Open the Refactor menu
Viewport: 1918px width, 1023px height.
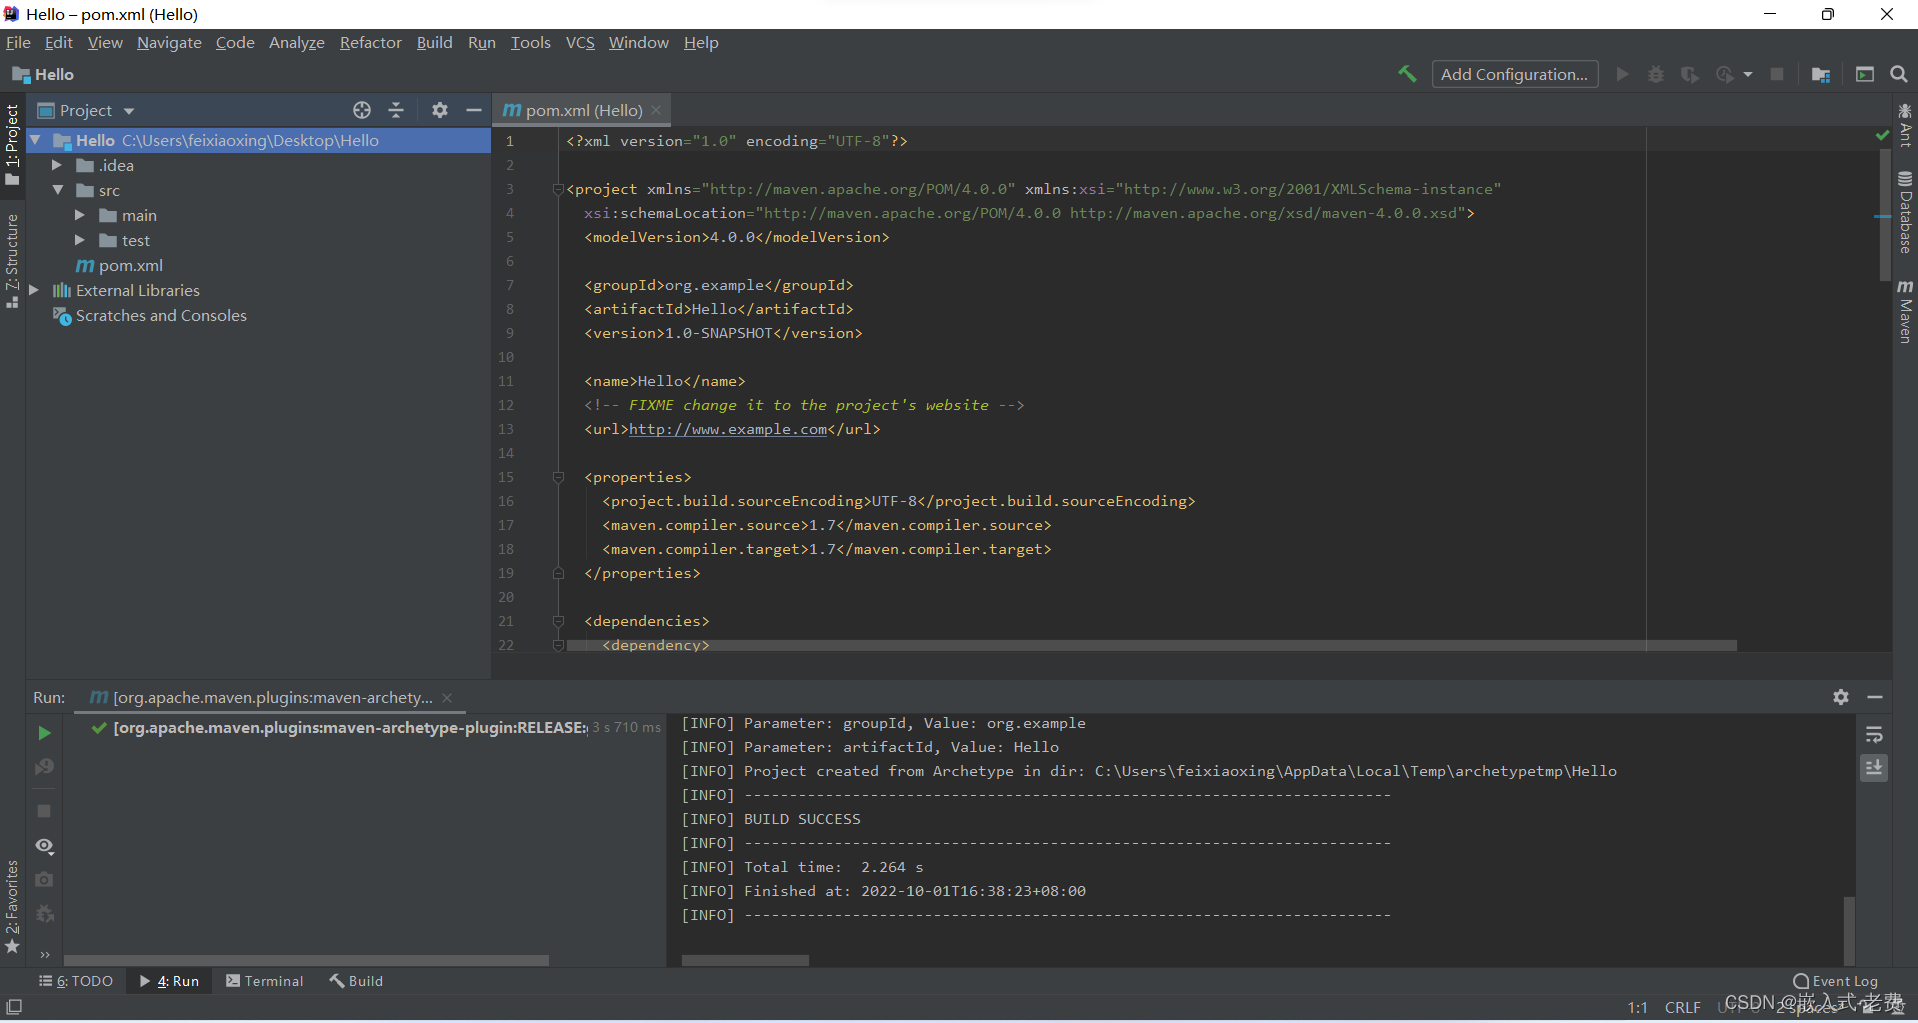[370, 42]
